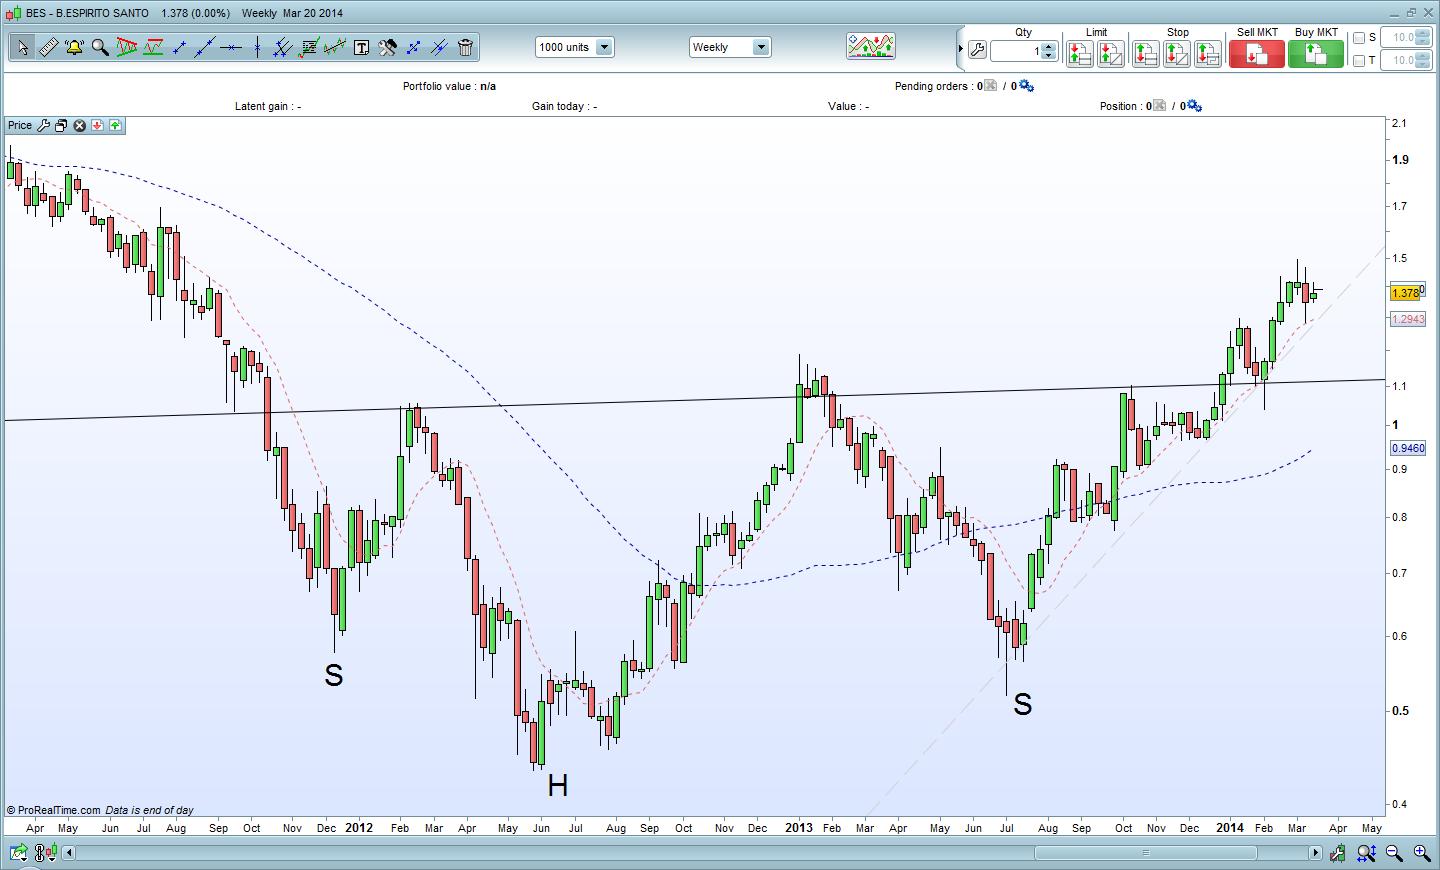The height and width of the screenshot is (870, 1440).
Task: Move Price panel down with red arrow
Action: (x=97, y=126)
